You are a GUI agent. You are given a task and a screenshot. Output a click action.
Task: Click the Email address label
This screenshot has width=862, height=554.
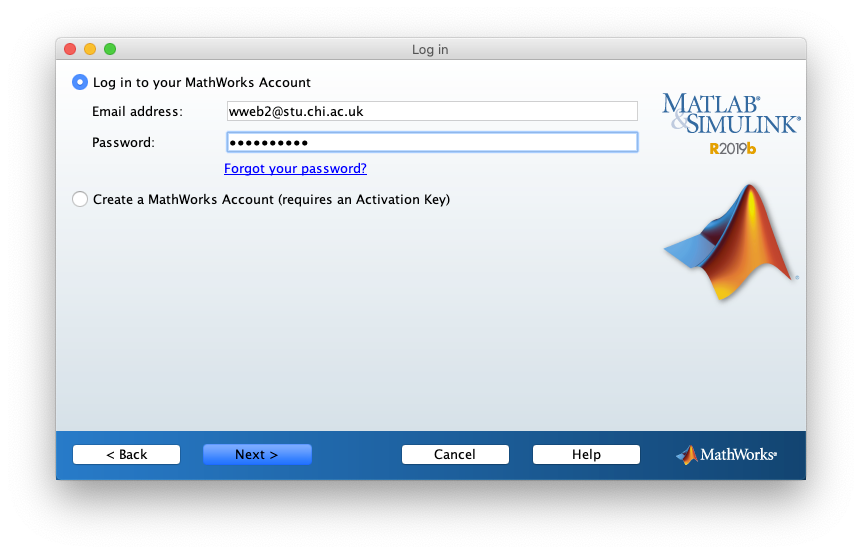pos(137,112)
